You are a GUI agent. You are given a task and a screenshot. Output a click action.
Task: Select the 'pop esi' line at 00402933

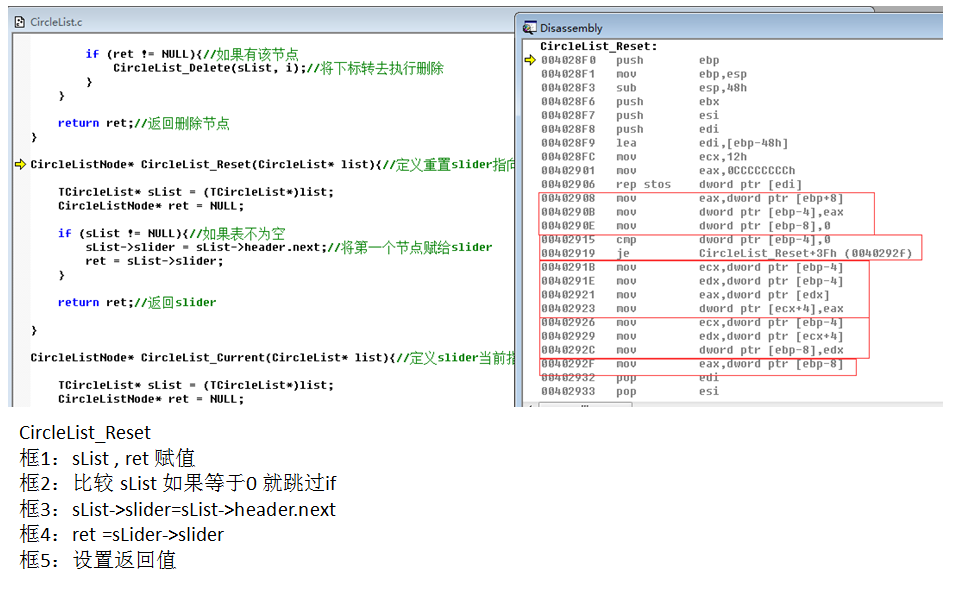[630, 391]
